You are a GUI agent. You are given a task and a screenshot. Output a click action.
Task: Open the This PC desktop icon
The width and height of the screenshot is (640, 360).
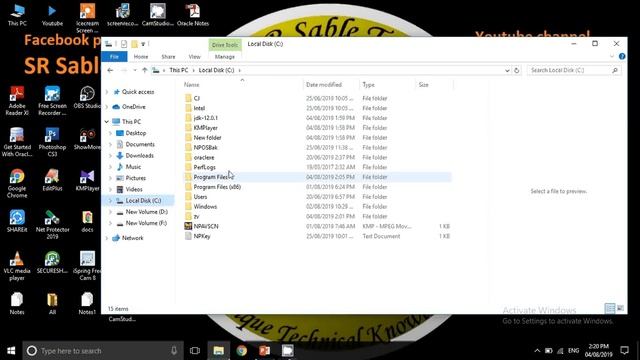tap(17, 15)
